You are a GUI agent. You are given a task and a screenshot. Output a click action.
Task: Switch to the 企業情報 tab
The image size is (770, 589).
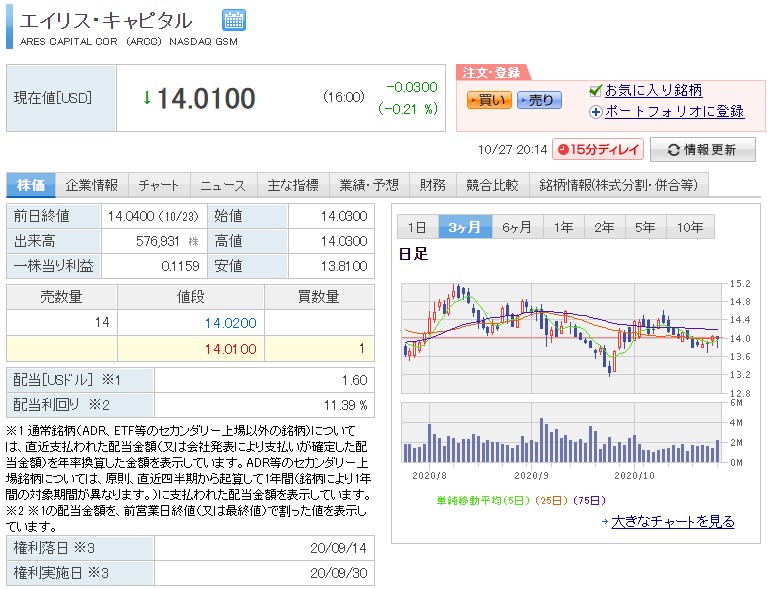click(x=92, y=185)
